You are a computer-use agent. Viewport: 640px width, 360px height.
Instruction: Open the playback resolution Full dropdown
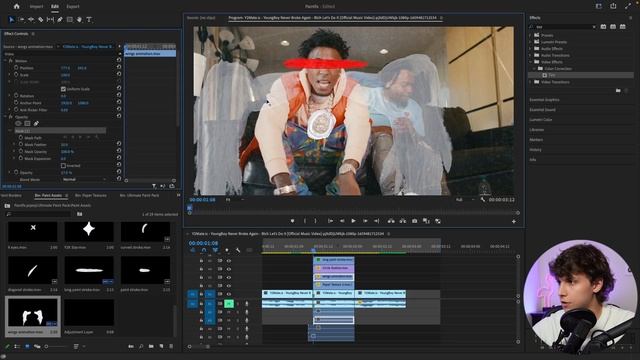click(464, 200)
